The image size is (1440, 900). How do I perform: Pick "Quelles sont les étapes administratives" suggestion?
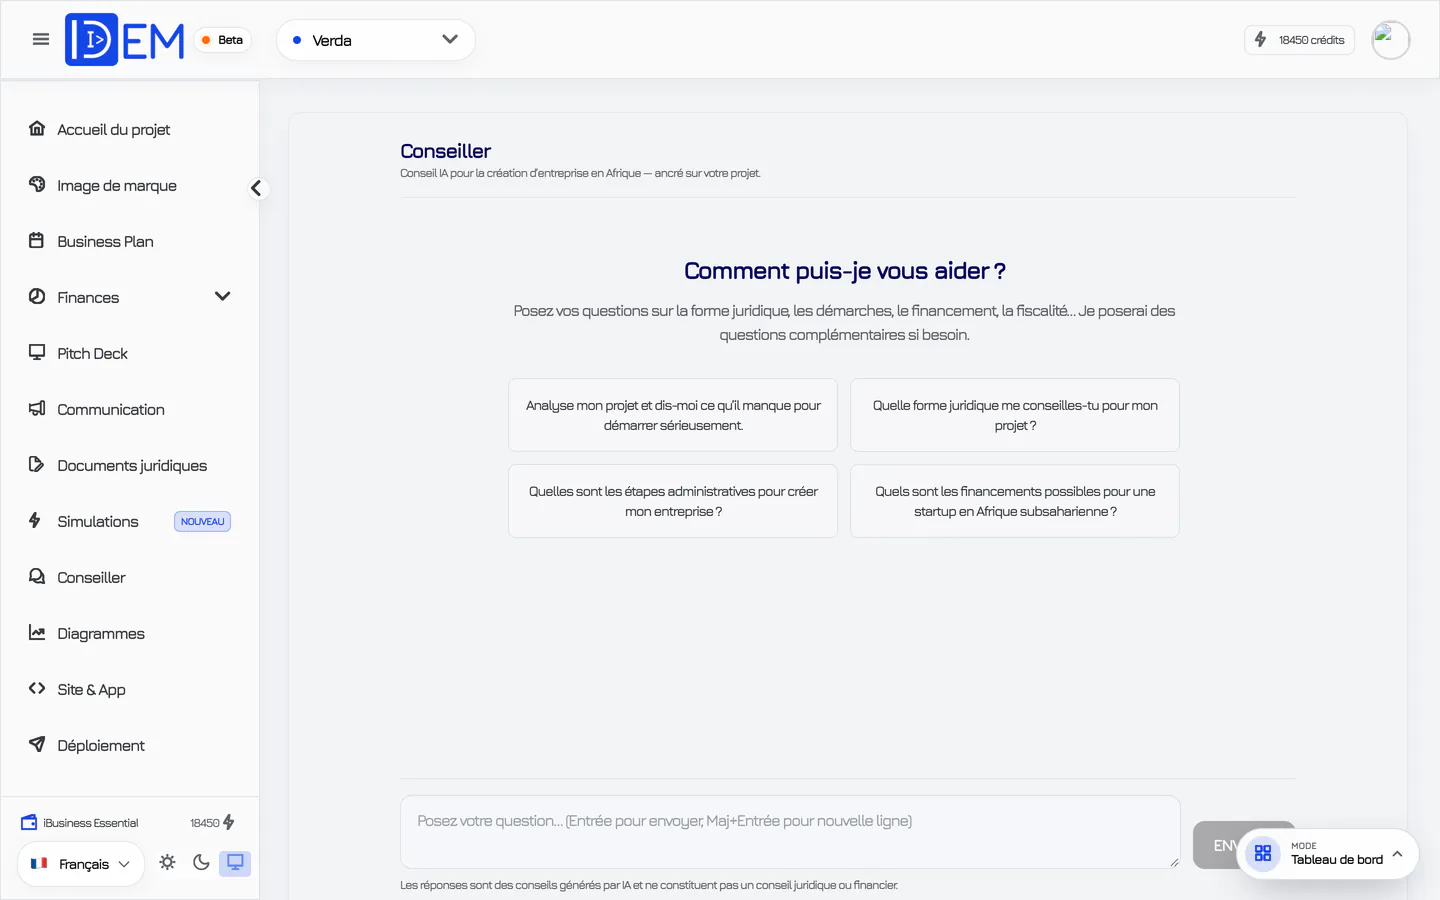[x=673, y=501]
